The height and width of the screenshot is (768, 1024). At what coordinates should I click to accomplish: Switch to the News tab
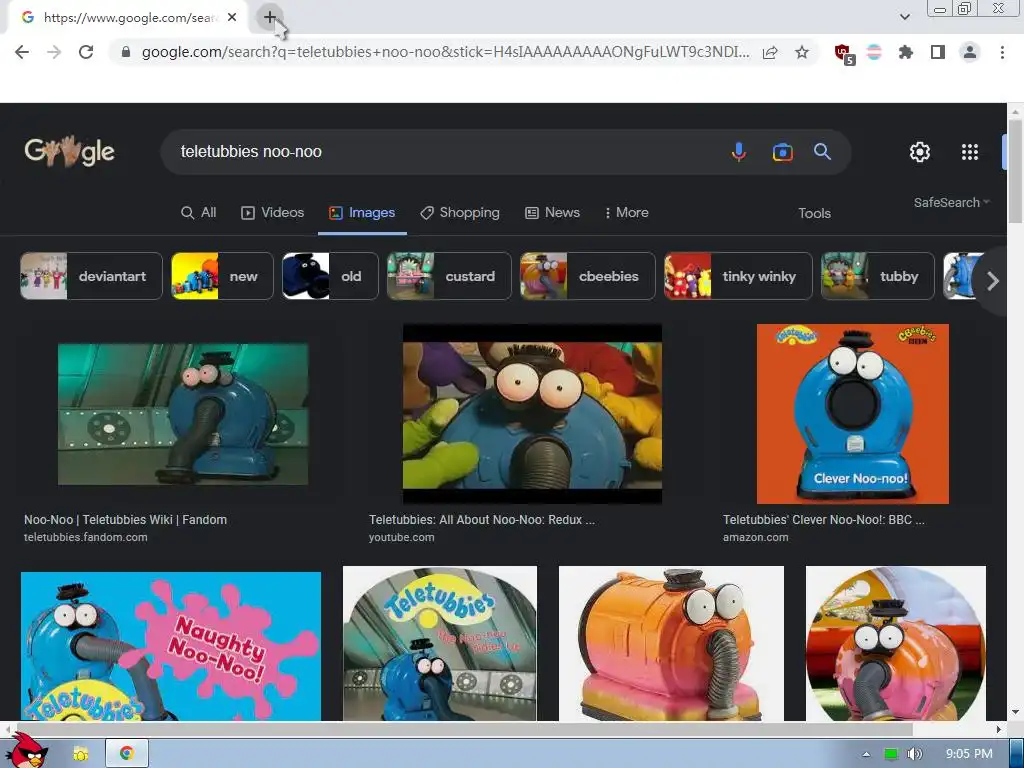click(x=552, y=213)
